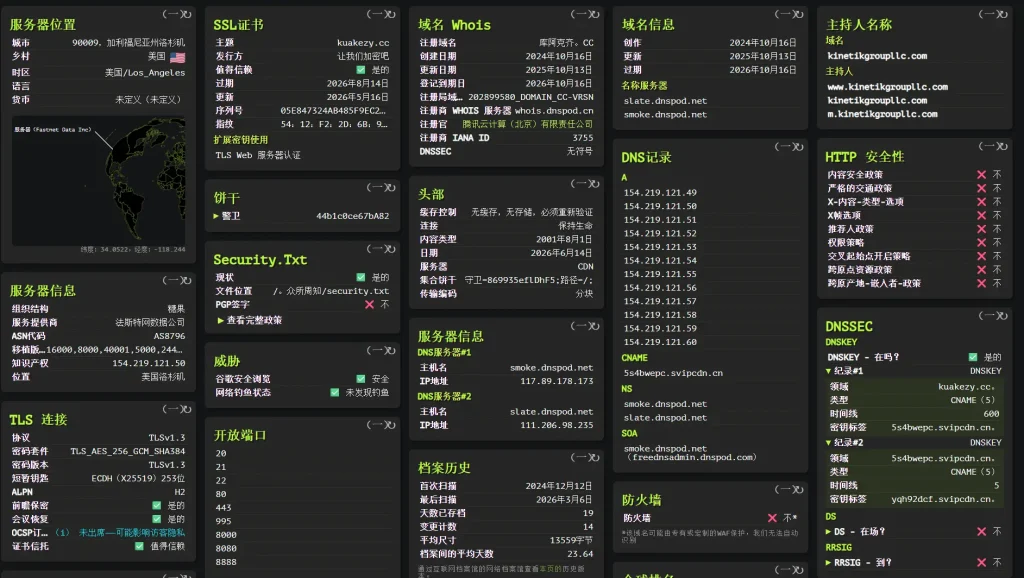Refresh the Security.Txt card
The height and width of the screenshot is (578, 1024).
tap(391, 249)
